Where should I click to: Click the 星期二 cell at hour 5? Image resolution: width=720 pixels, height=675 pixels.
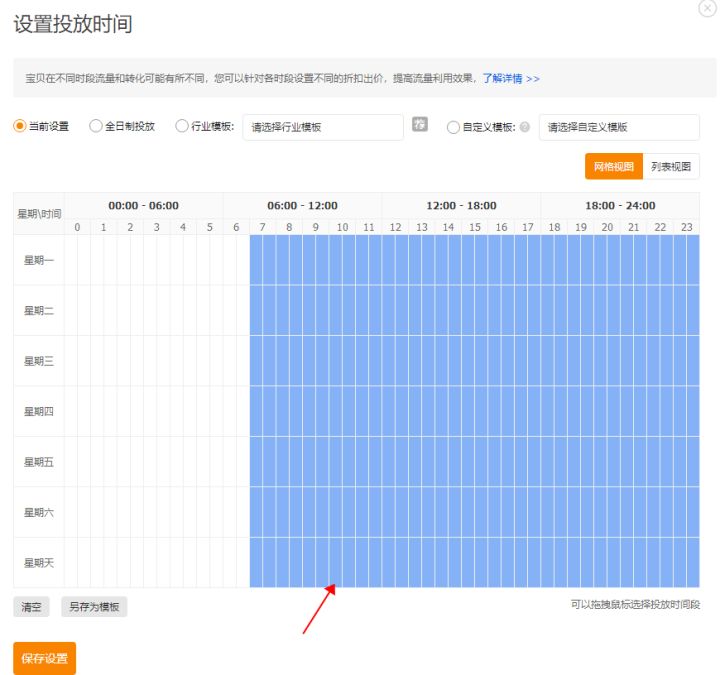[210, 310]
